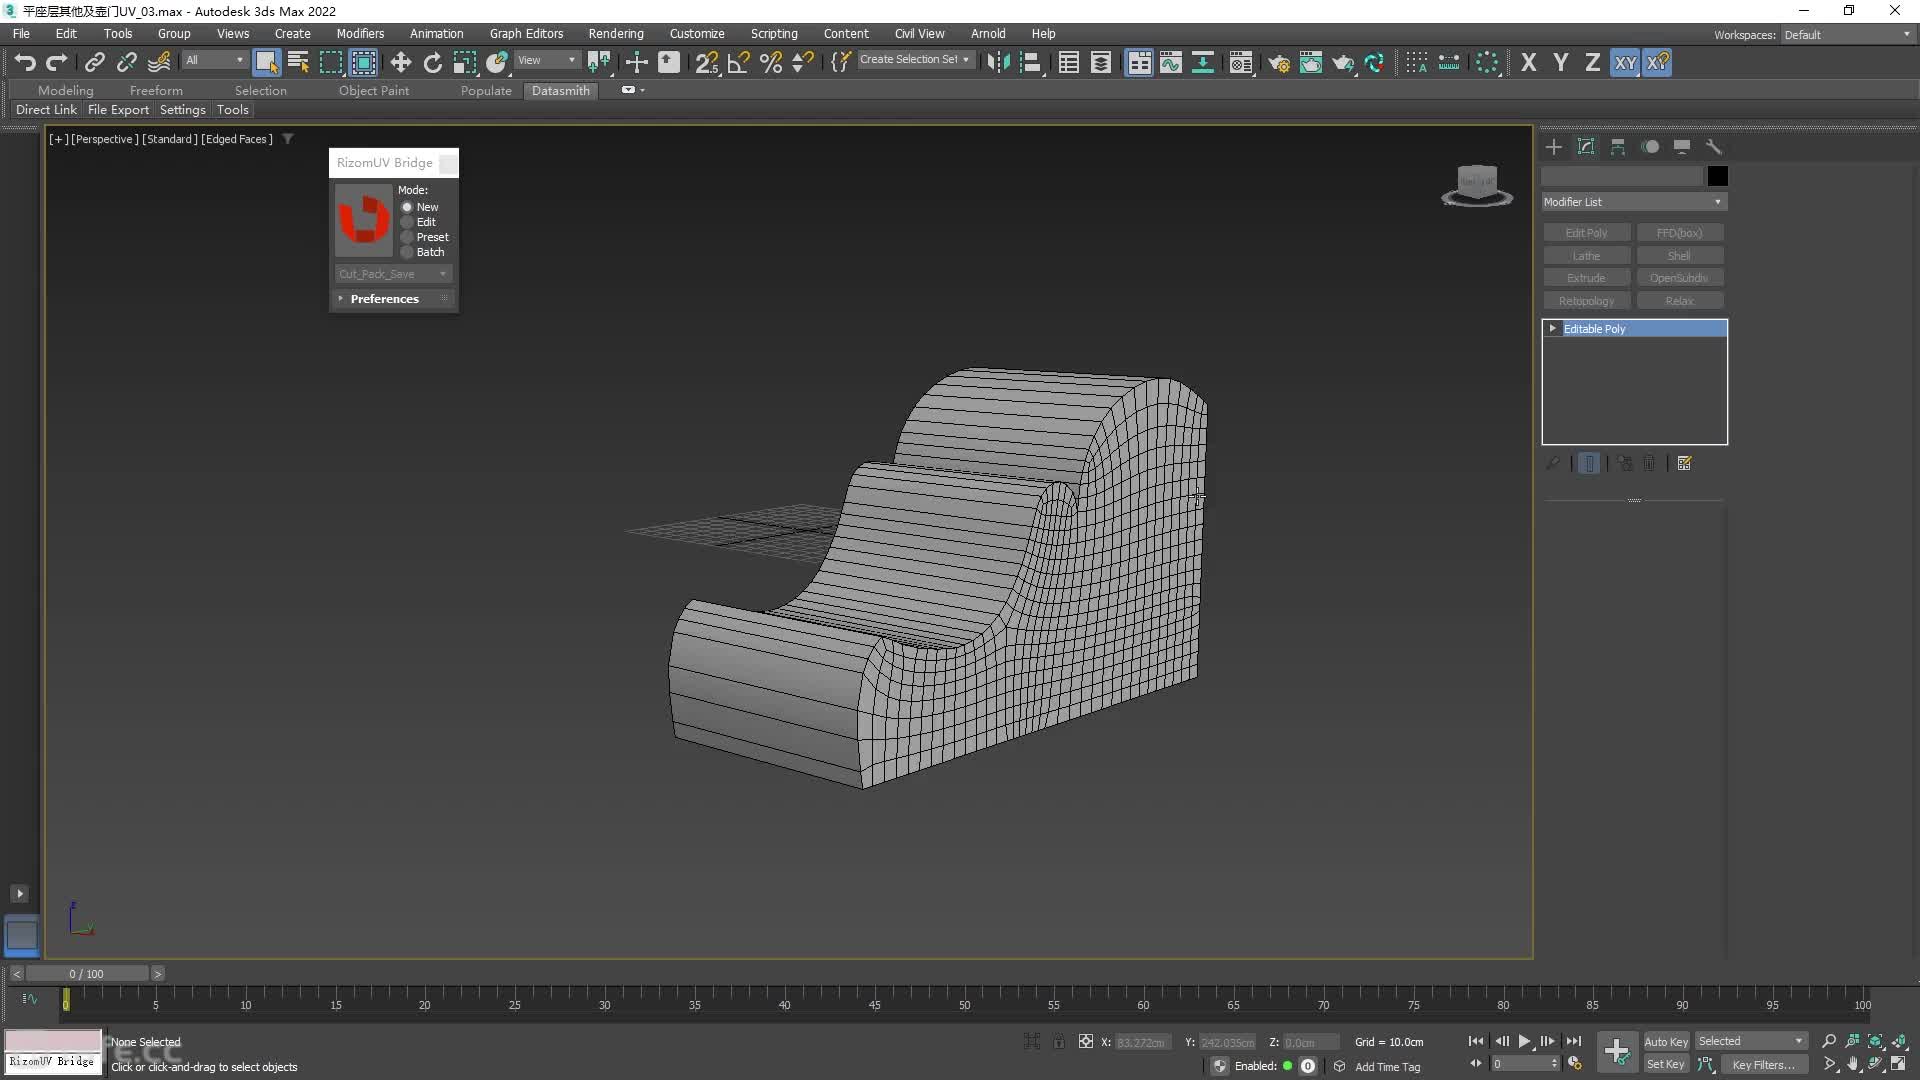
Task: Open the Cut_Pack_Save preset dropdown
Action: [393, 274]
